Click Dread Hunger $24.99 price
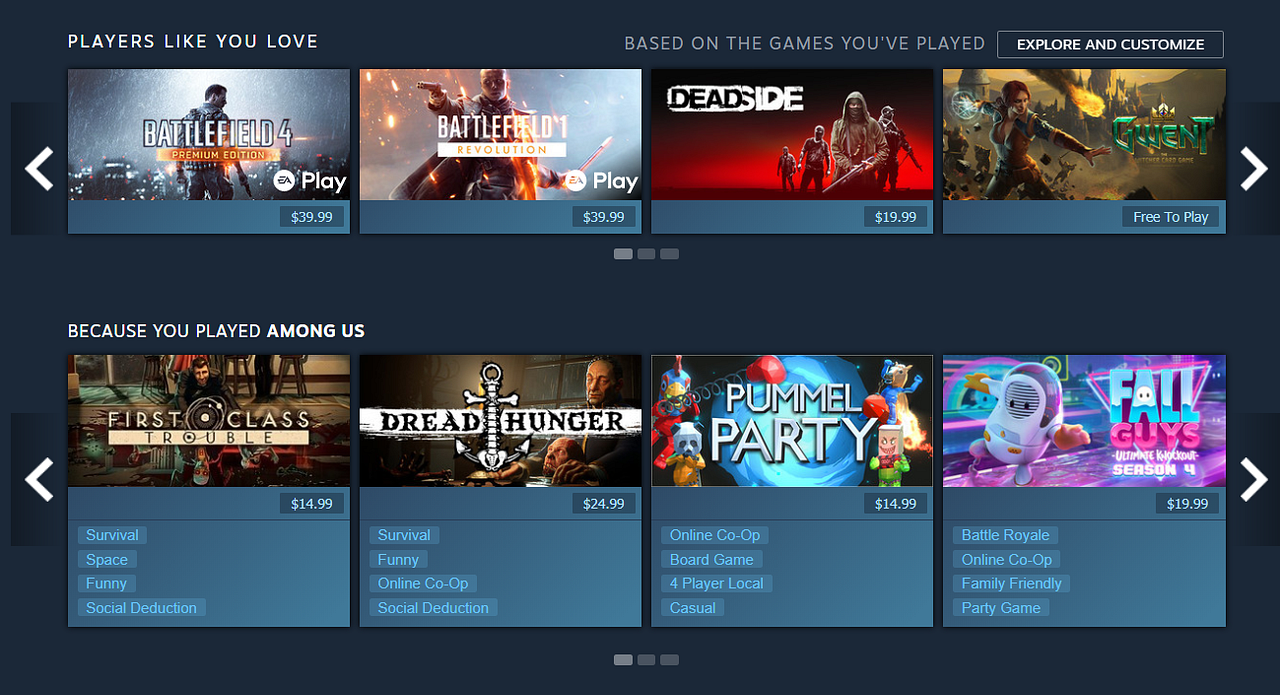 (x=604, y=504)
